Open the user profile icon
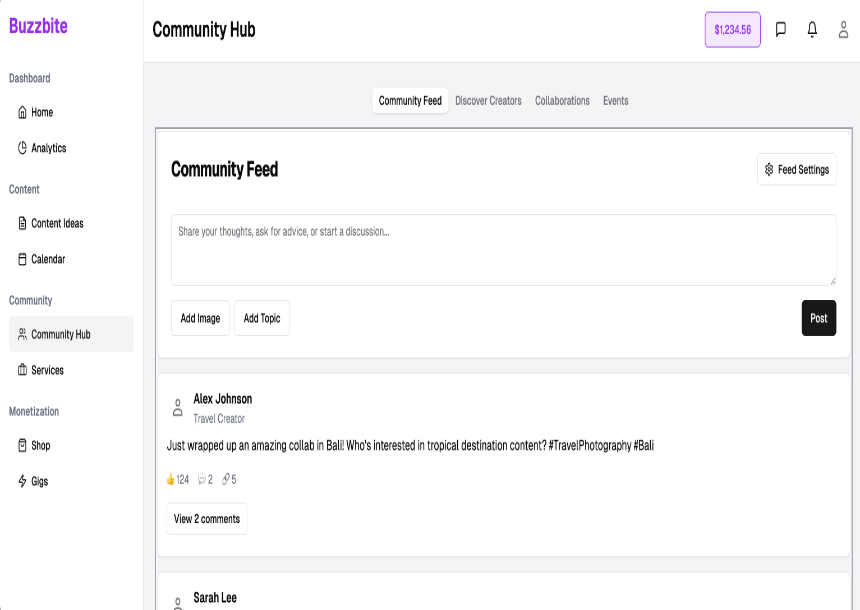860x610 pixels. click(843, 30)
